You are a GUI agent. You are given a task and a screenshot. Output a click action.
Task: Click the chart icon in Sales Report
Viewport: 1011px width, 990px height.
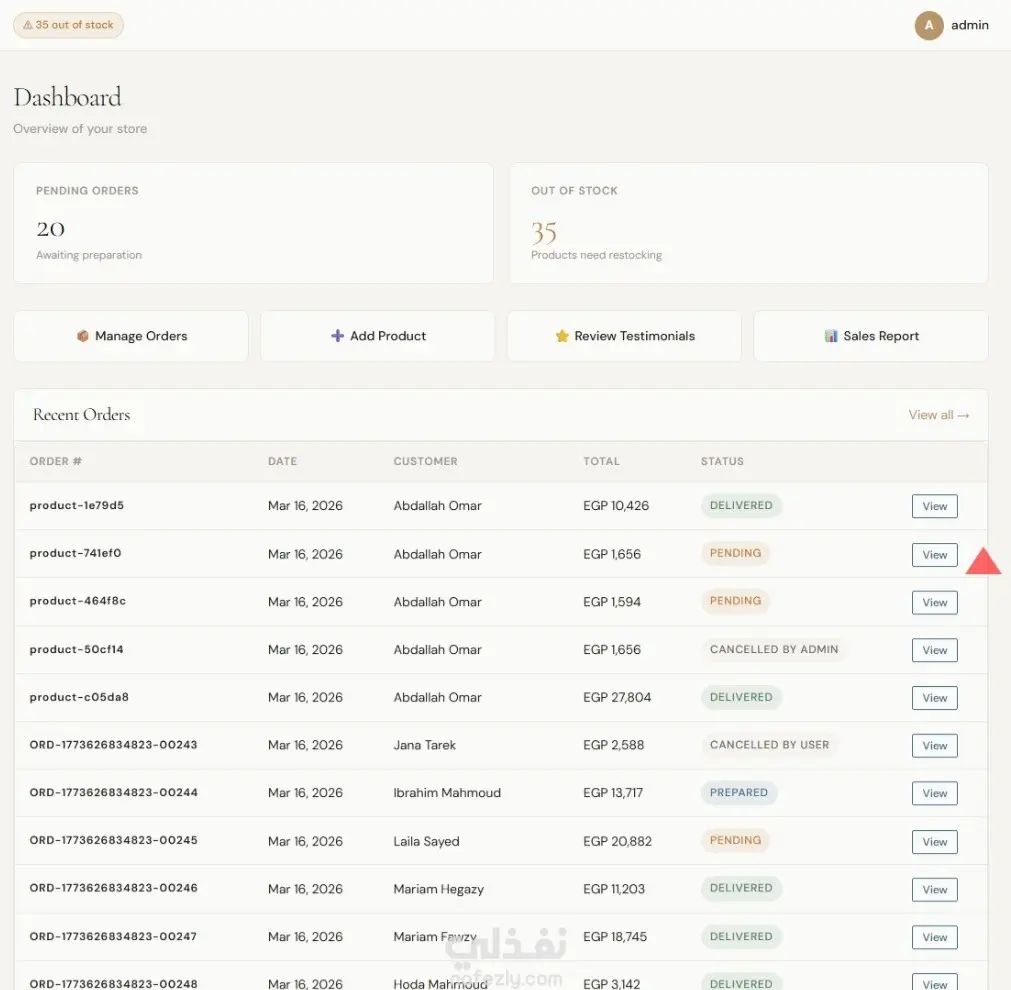pos(831,336)
